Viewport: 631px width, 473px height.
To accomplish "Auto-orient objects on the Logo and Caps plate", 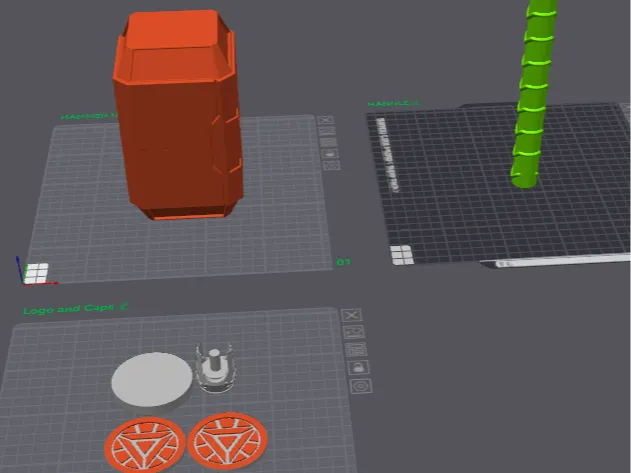I will [354, 332].
